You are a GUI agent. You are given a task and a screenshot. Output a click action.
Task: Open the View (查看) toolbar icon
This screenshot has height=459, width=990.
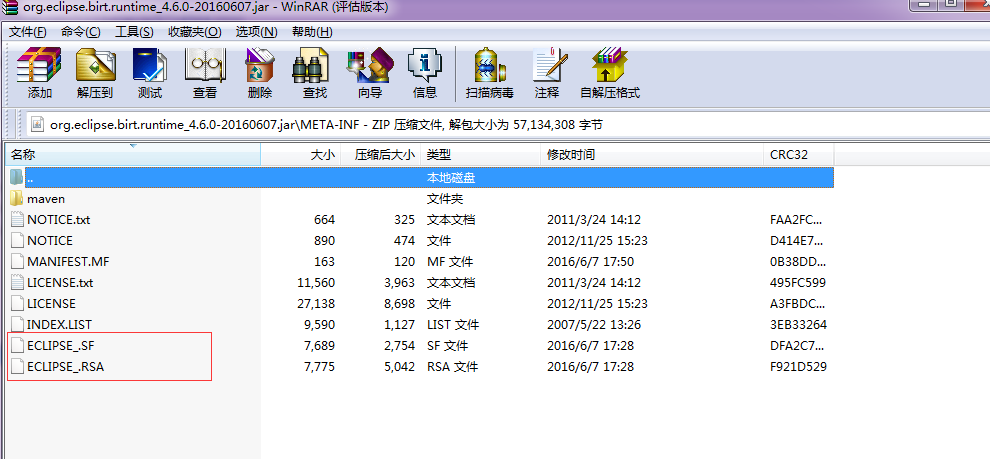pyautogui.click(x=205, y=66)
